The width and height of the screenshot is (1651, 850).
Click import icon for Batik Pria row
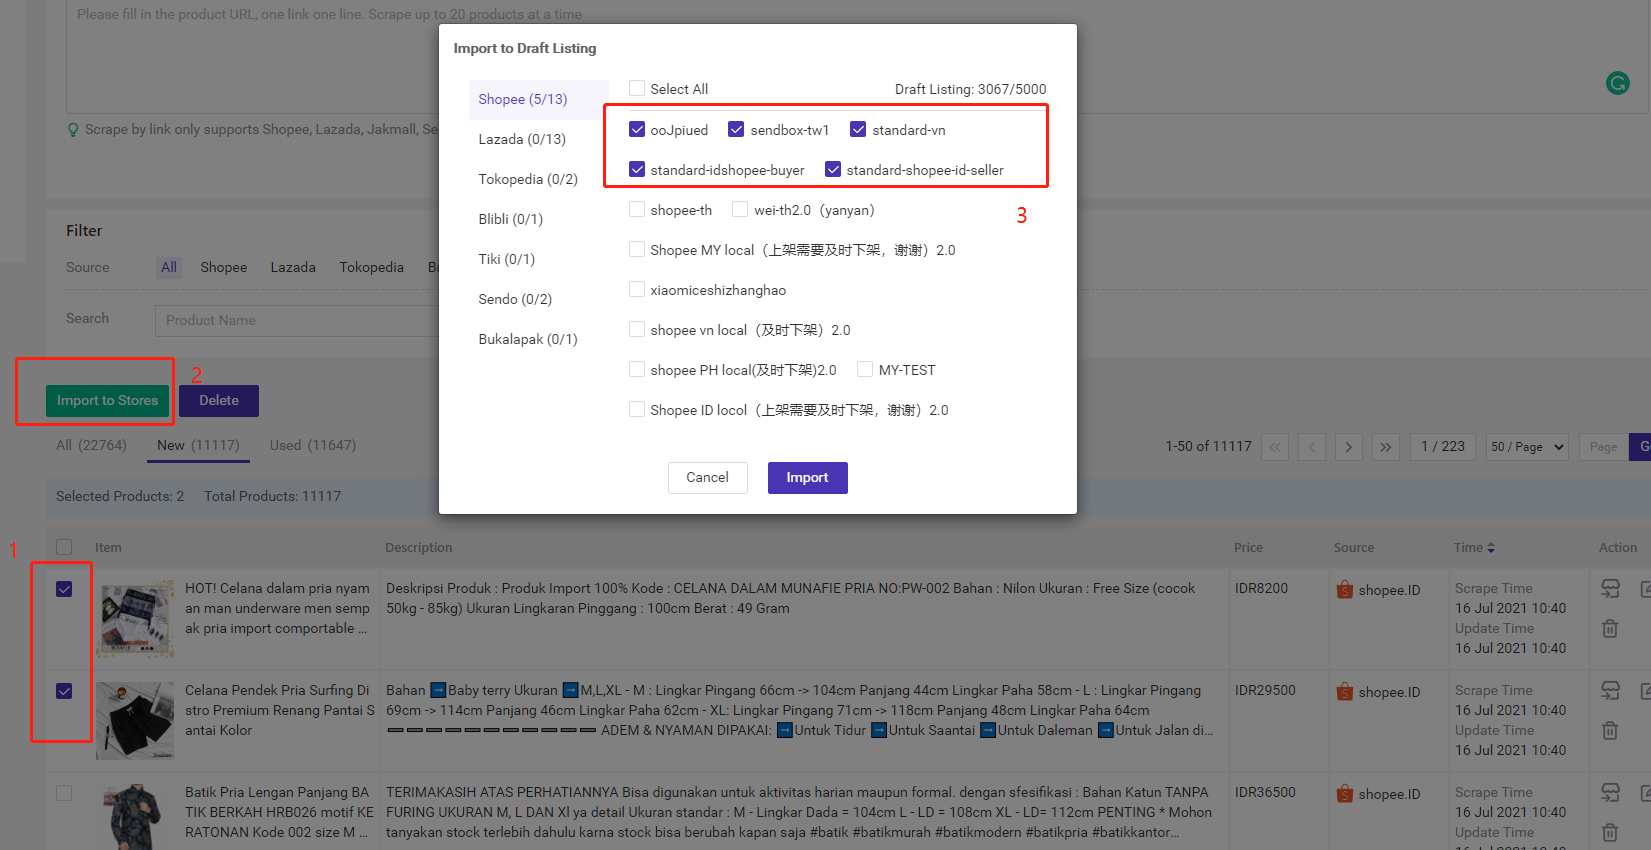coord(1610,793)
